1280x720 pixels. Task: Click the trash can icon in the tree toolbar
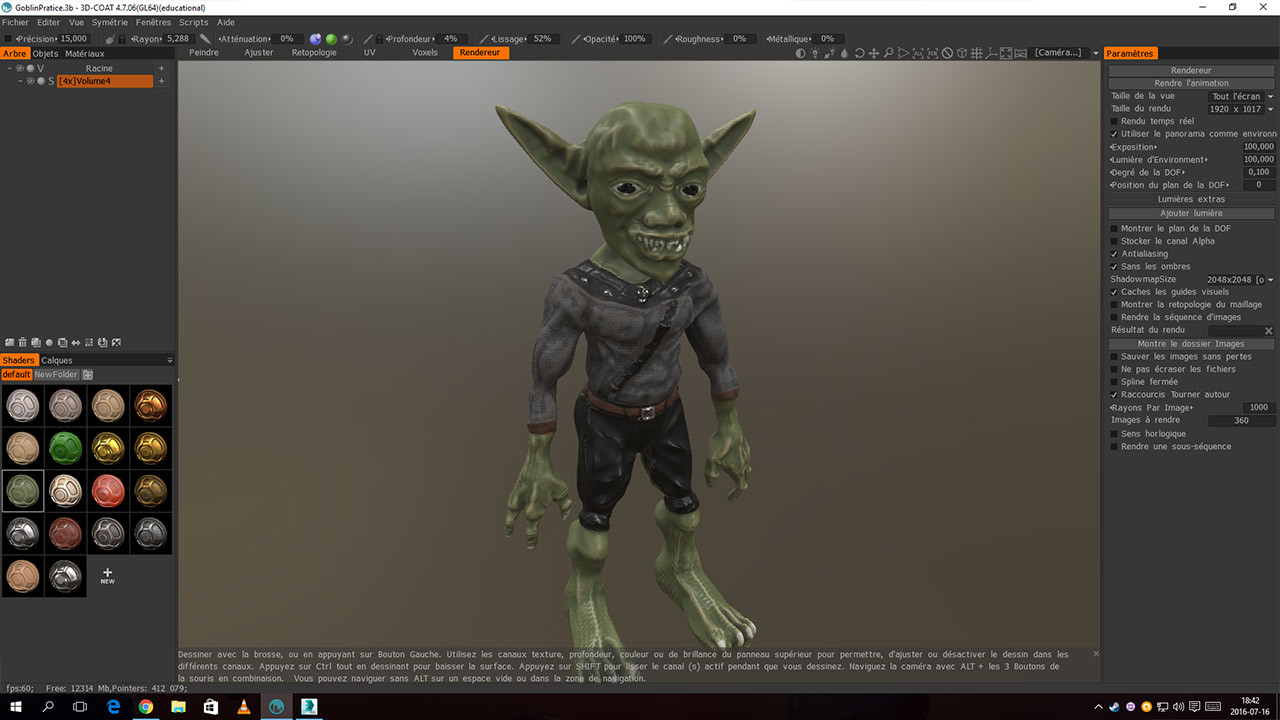click(x=22, y=342)
